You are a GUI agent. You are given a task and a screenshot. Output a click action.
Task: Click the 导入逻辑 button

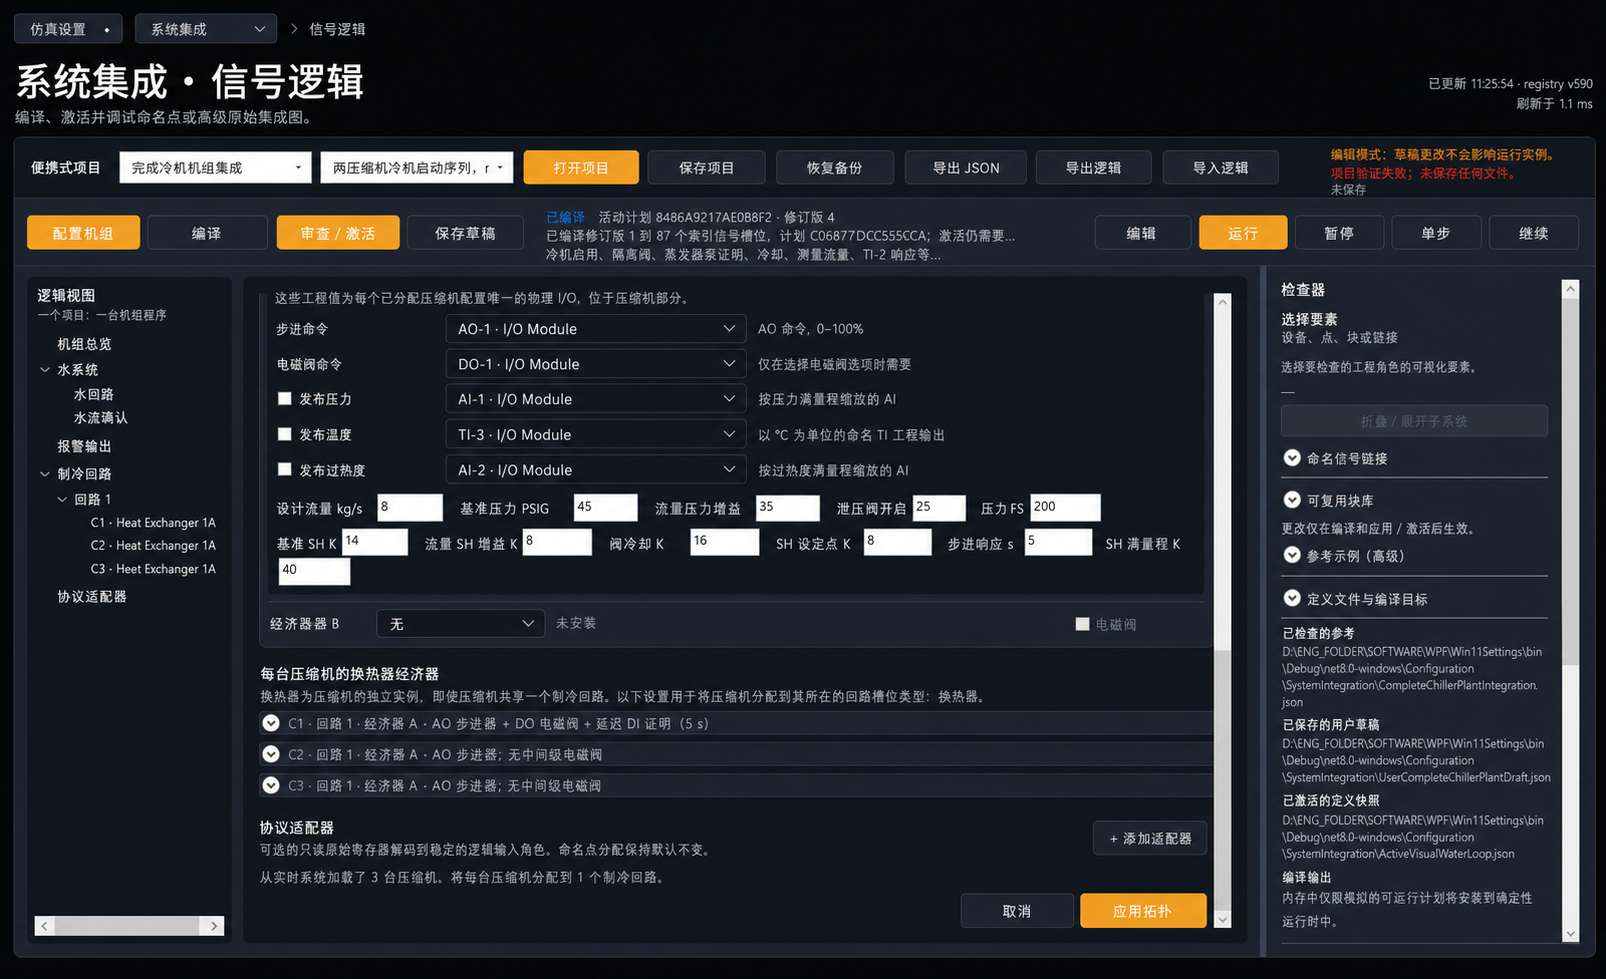click(x=1220, y=167)
